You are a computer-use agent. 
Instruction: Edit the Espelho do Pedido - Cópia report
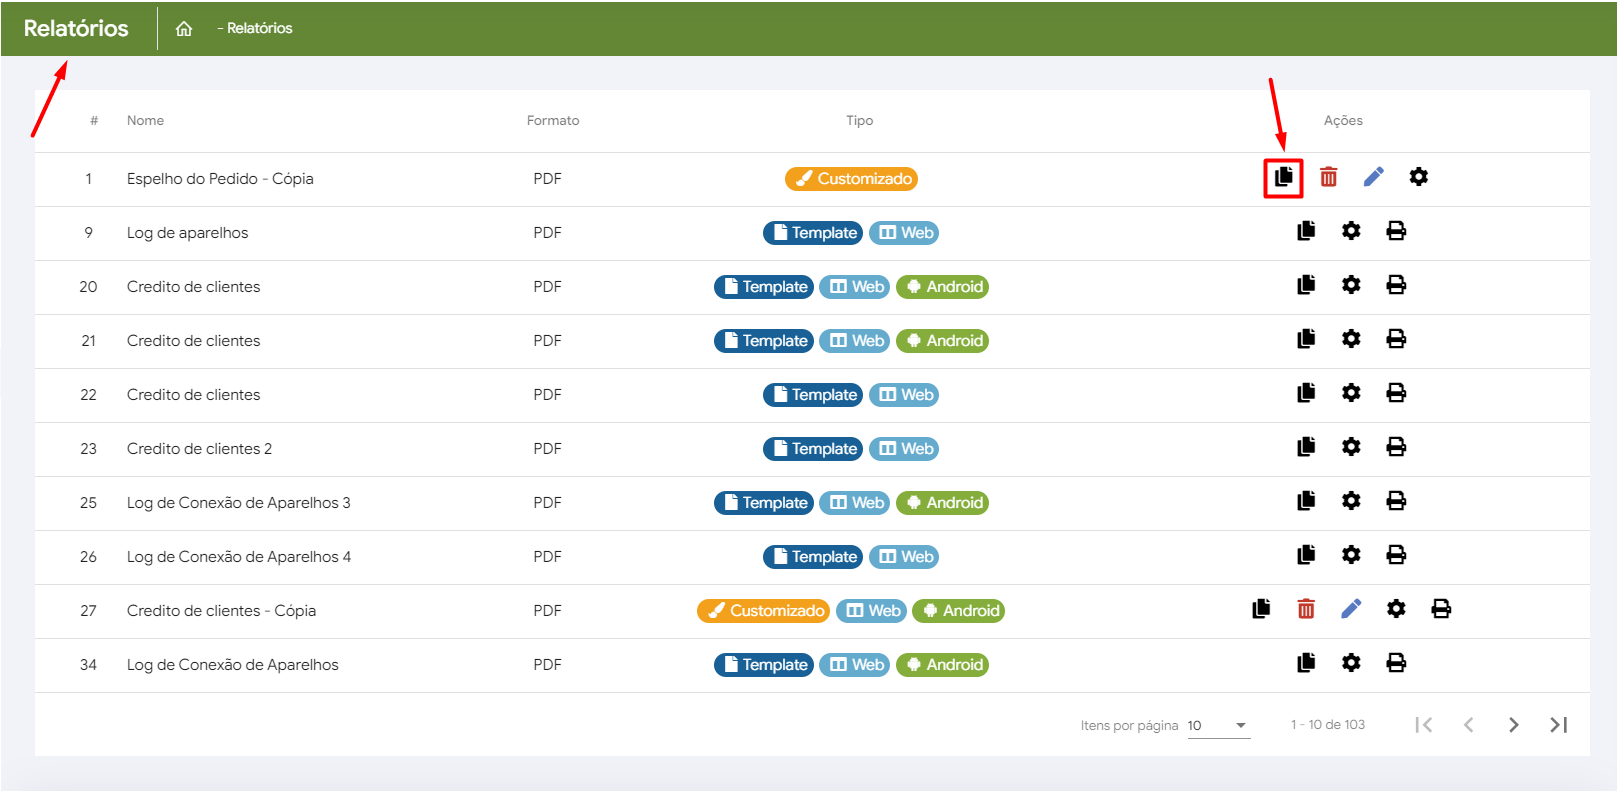click(x=1373, y=178)
